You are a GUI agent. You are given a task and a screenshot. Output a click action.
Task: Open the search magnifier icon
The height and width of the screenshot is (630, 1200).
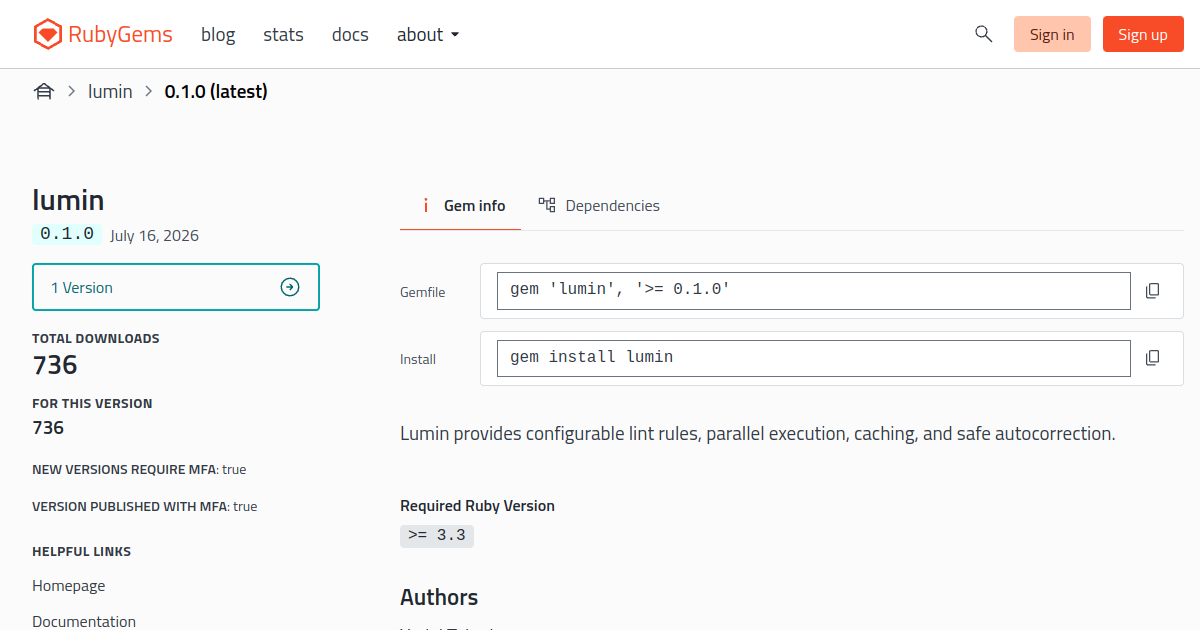click(x=983, y=34)
